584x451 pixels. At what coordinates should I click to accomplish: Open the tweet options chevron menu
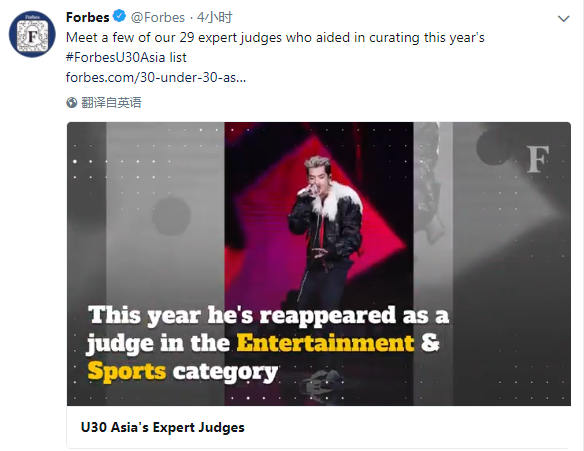click(x=563, y=19)
